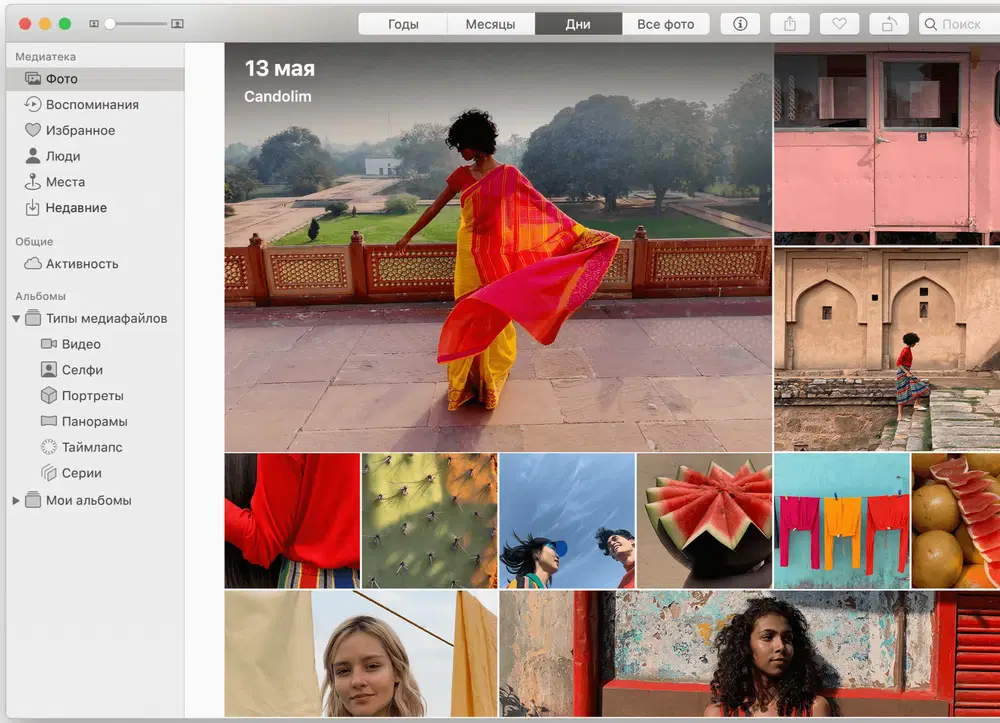Select the colorful clothes on line photo
The width and height of the screenshot is (1000, 723).
tap(842, 520)
